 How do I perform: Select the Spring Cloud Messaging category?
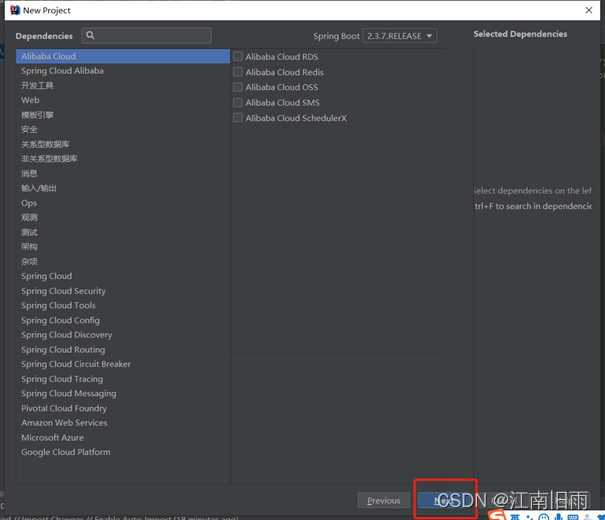click(x=123, y=393)
